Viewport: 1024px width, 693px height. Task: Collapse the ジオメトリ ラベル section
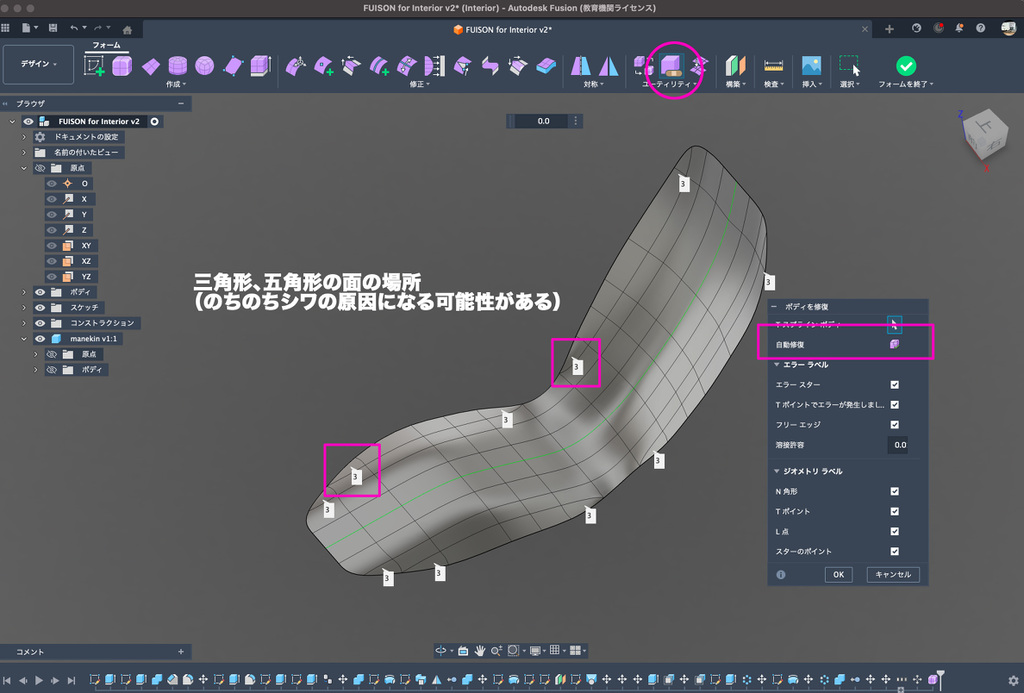coord(776,471)
